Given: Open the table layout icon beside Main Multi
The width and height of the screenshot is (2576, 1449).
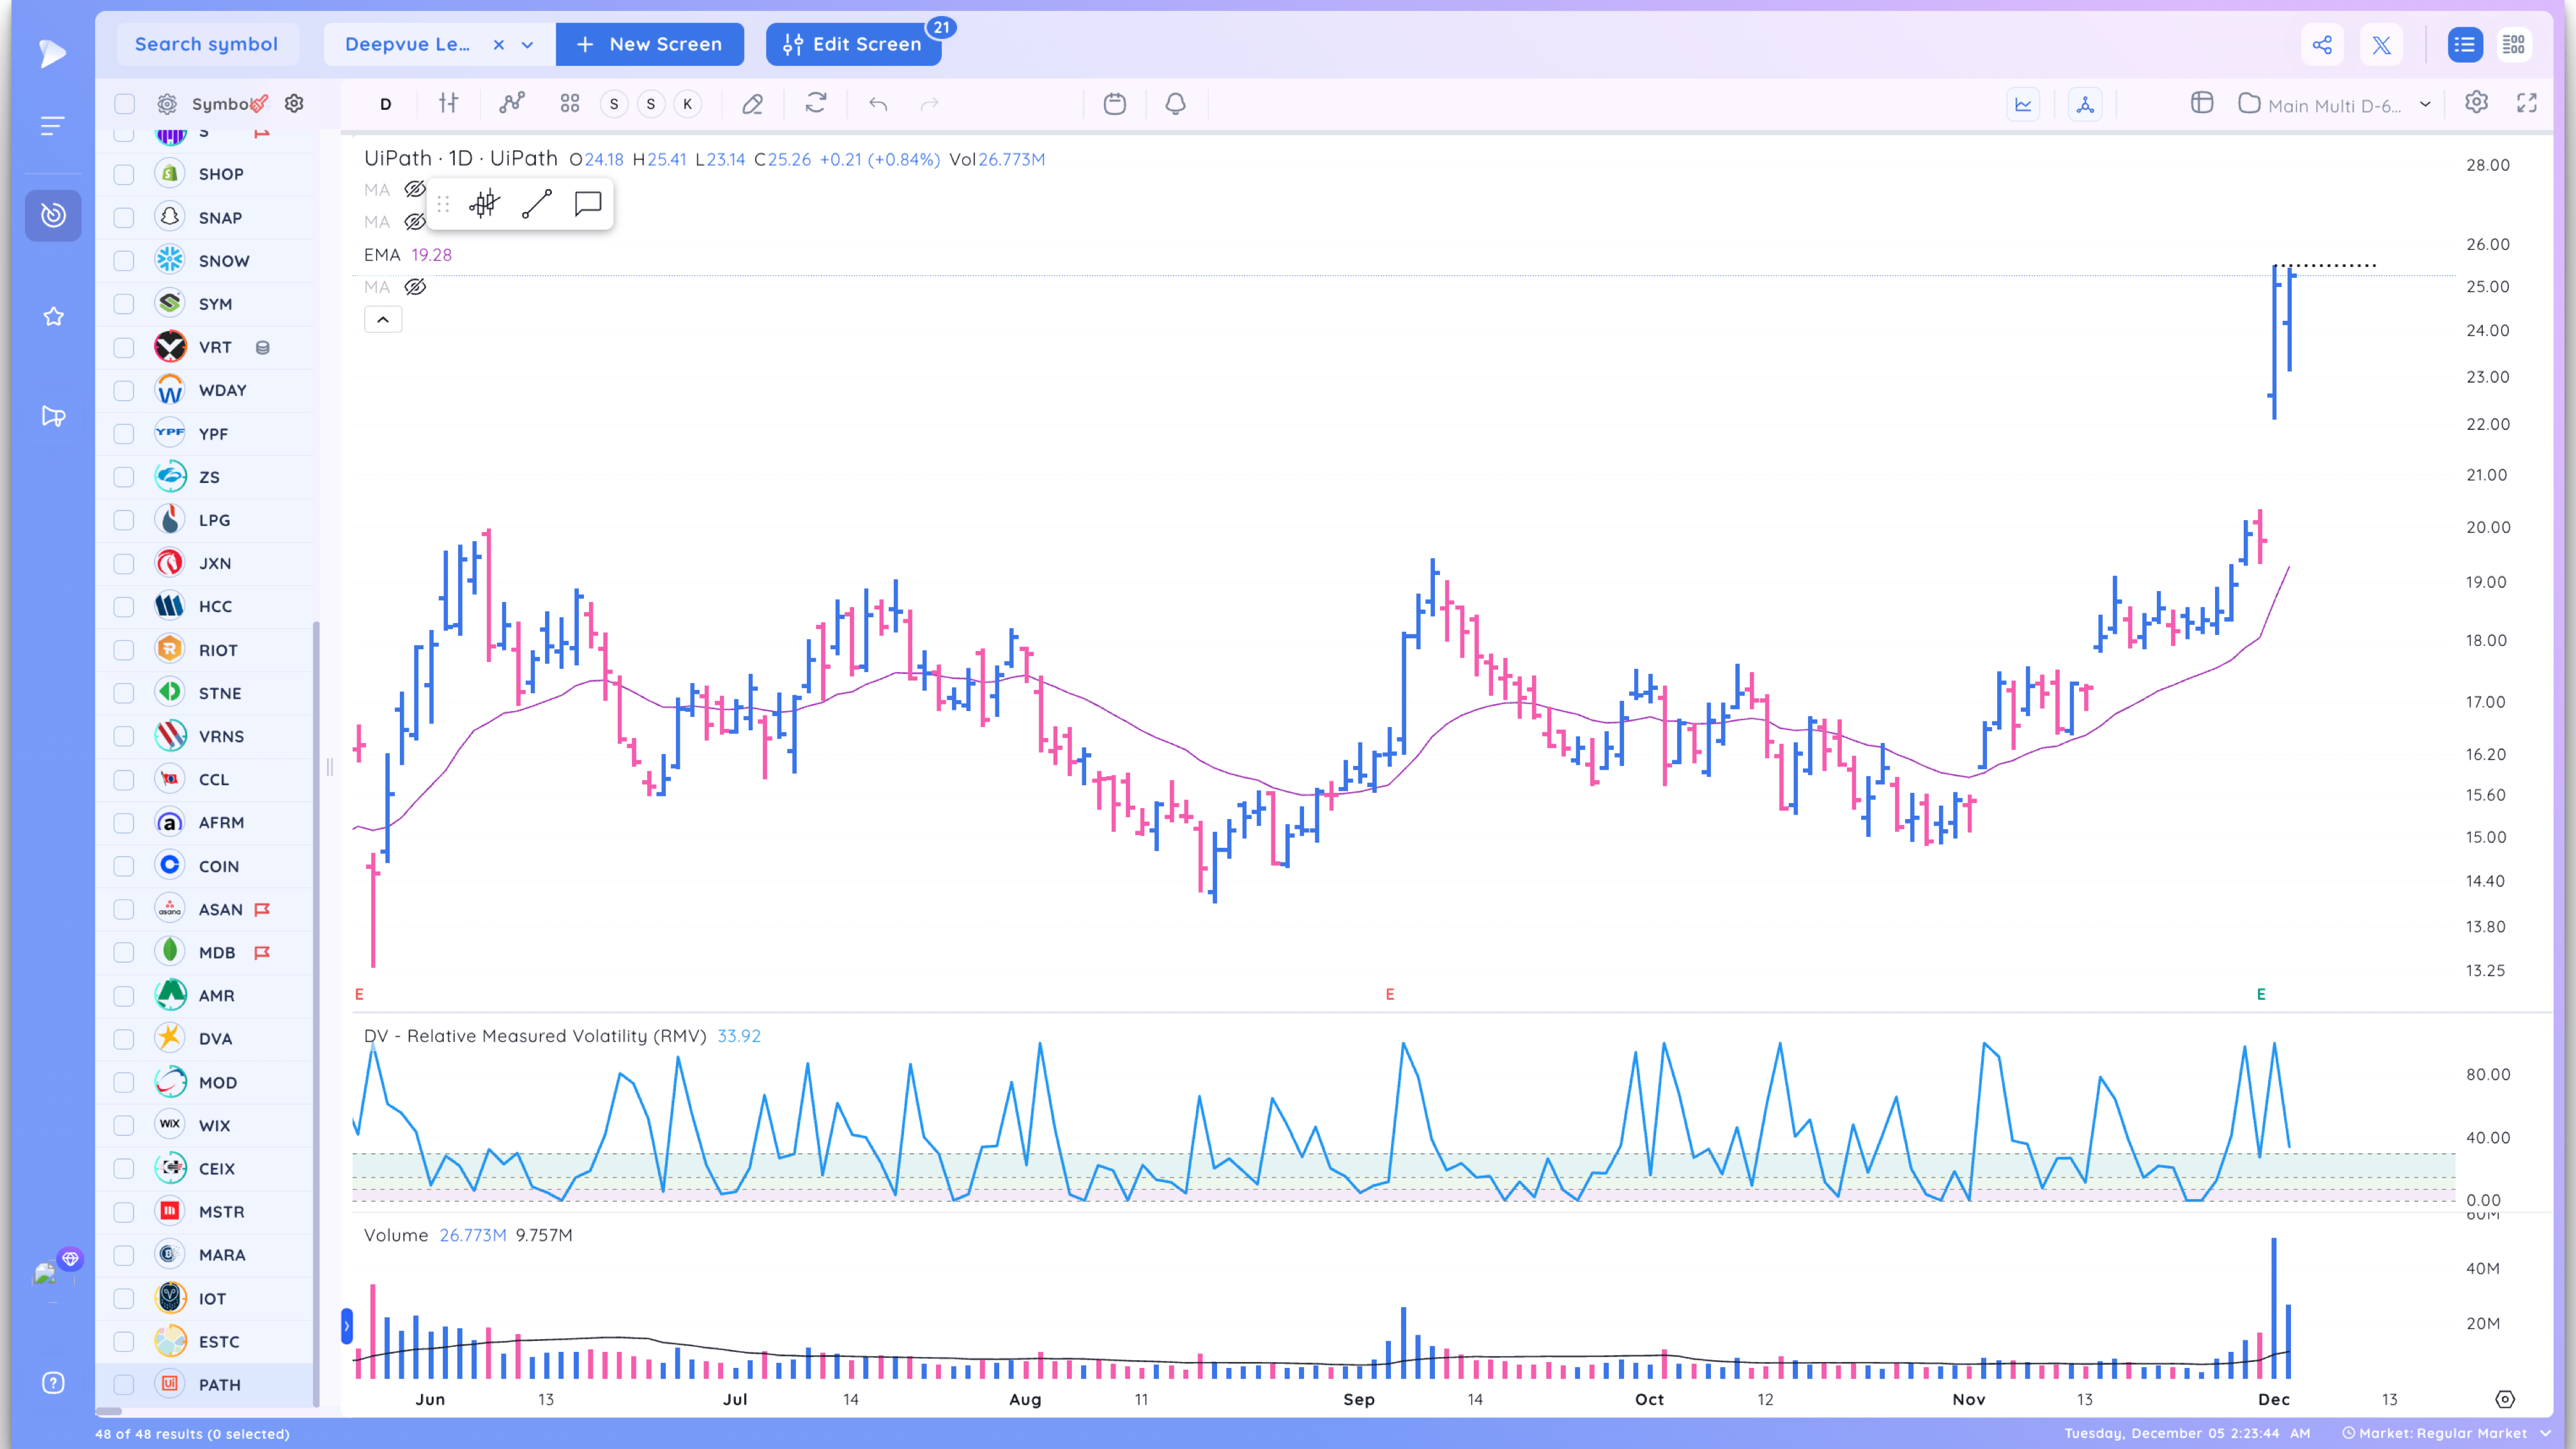Looking at the screenshot, I should [x=2202, y=103].
